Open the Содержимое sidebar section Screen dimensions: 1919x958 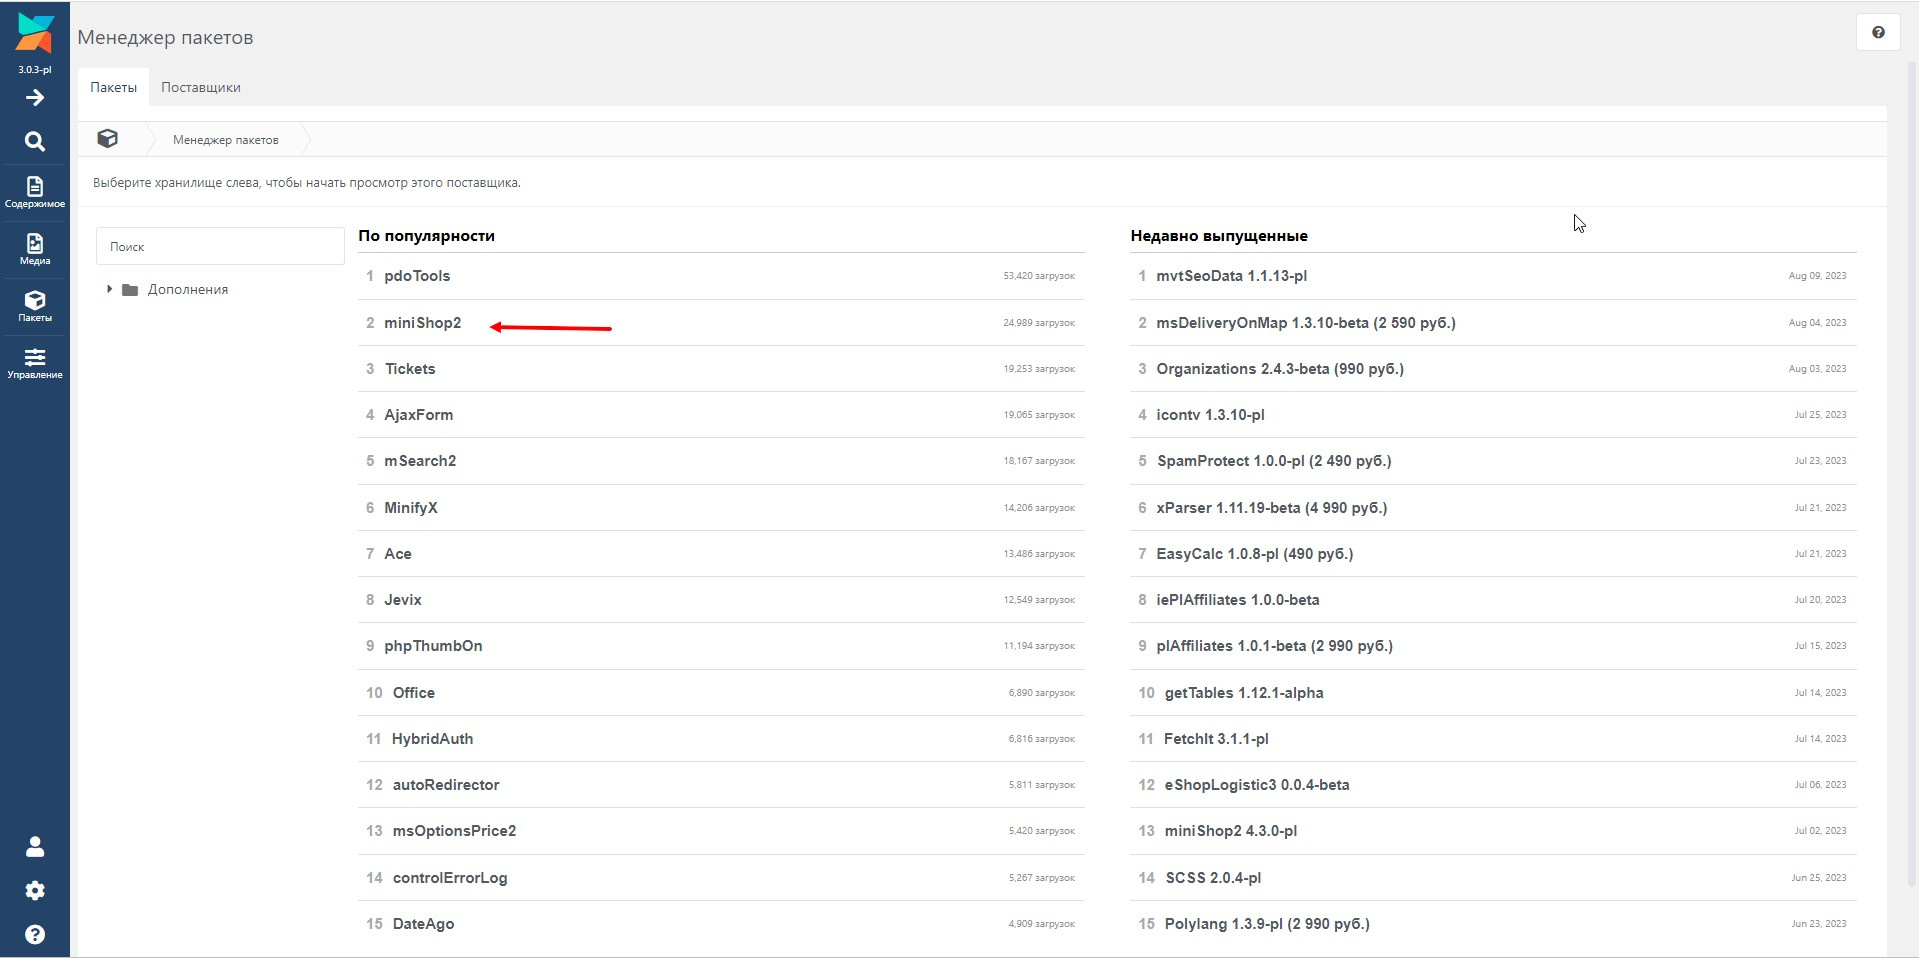[35, 192]
